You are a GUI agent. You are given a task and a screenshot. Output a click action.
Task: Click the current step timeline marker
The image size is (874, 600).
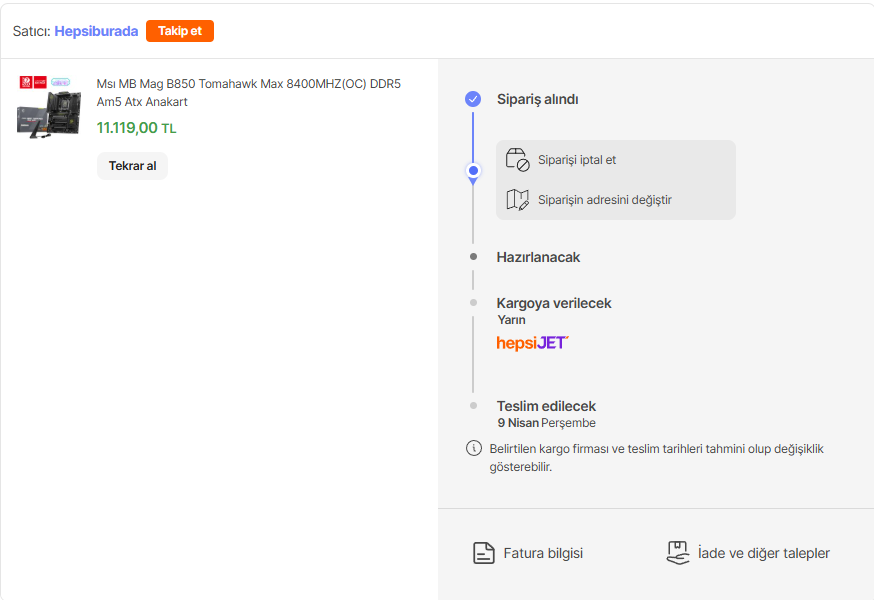(x=473, y=171)
